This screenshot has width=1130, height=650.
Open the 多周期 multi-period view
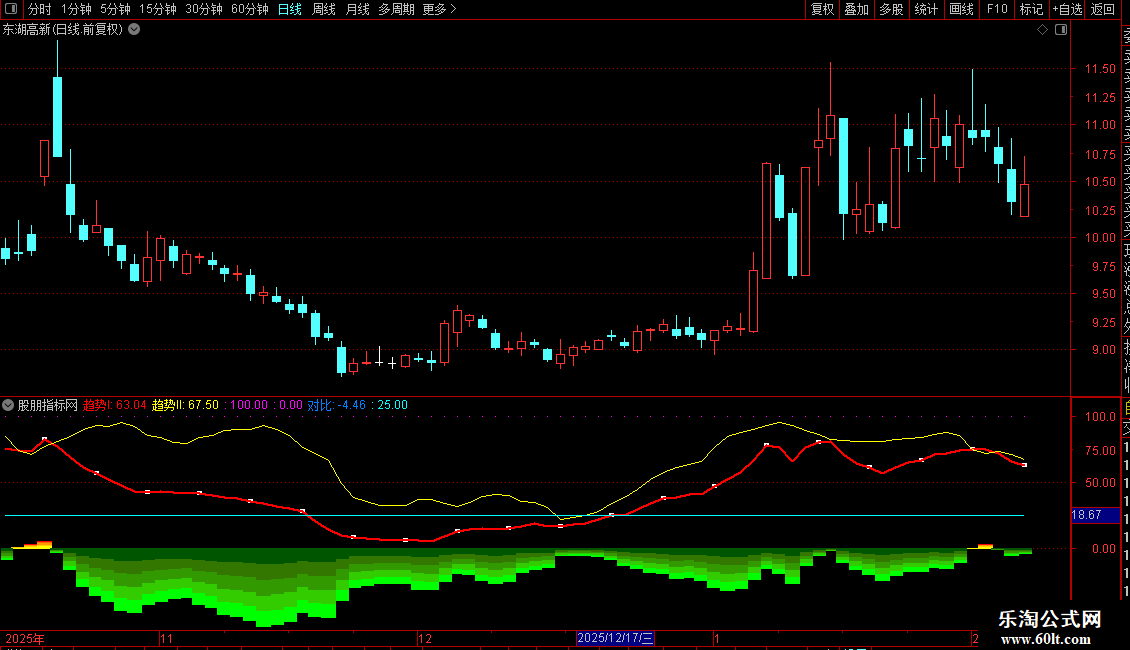point(396,9)
